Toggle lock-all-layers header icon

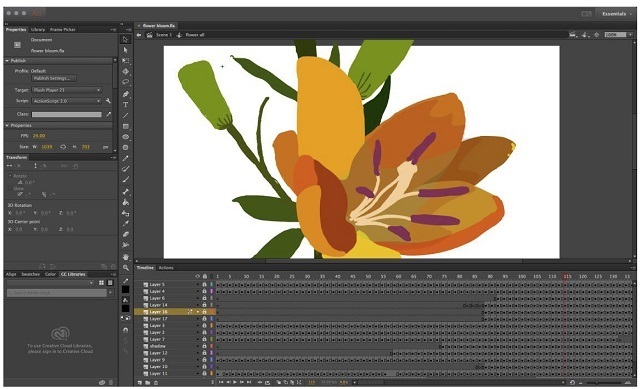pos(204,276)
